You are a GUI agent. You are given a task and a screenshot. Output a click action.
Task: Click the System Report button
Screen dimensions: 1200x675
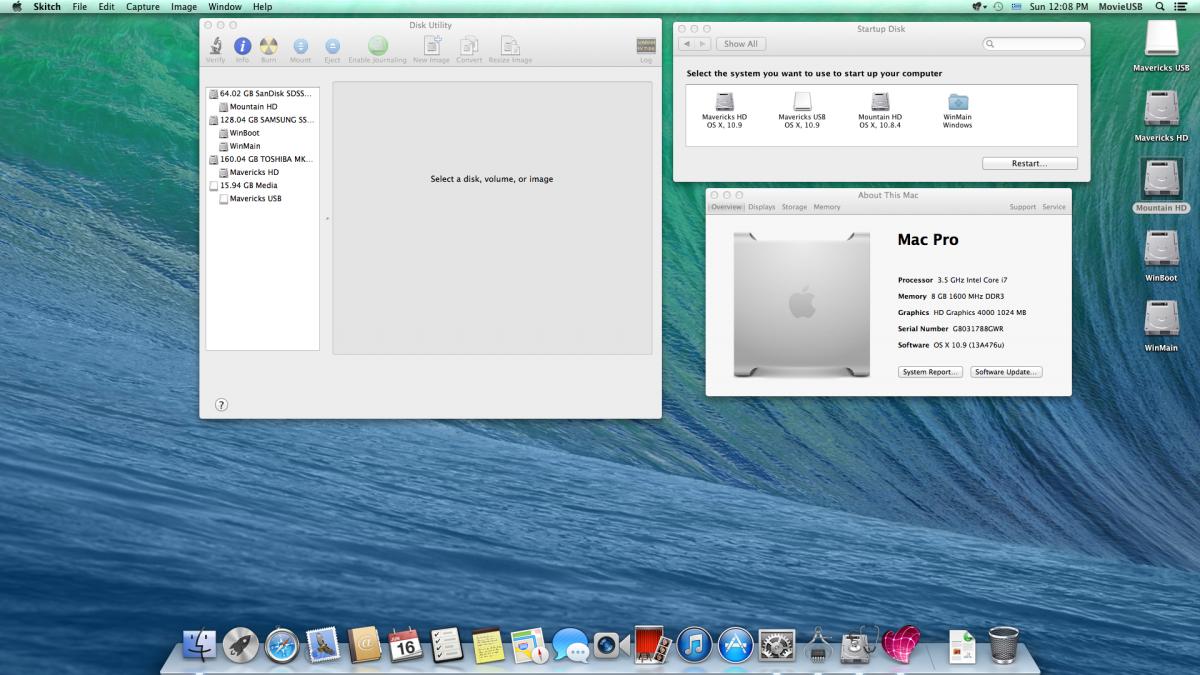pyautogui.click(x=930, y=372)
